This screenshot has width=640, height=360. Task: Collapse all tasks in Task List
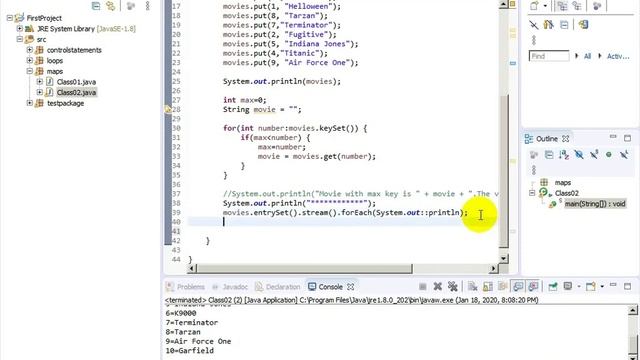564,25
